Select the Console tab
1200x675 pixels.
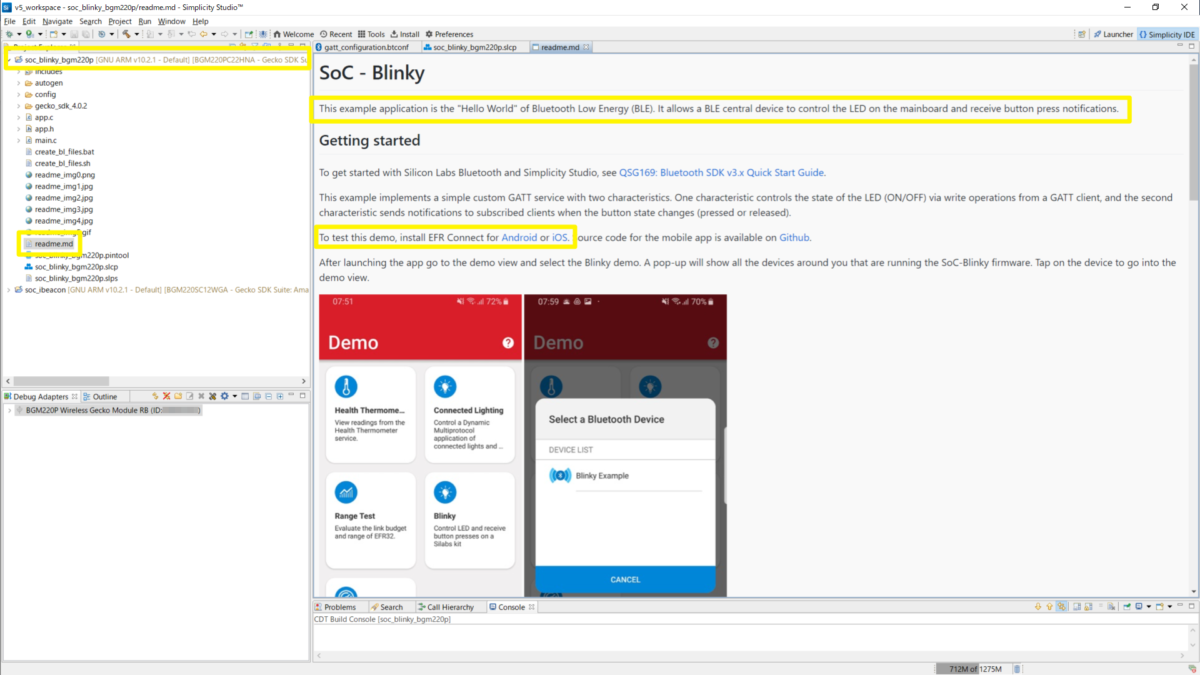(511, 607)
